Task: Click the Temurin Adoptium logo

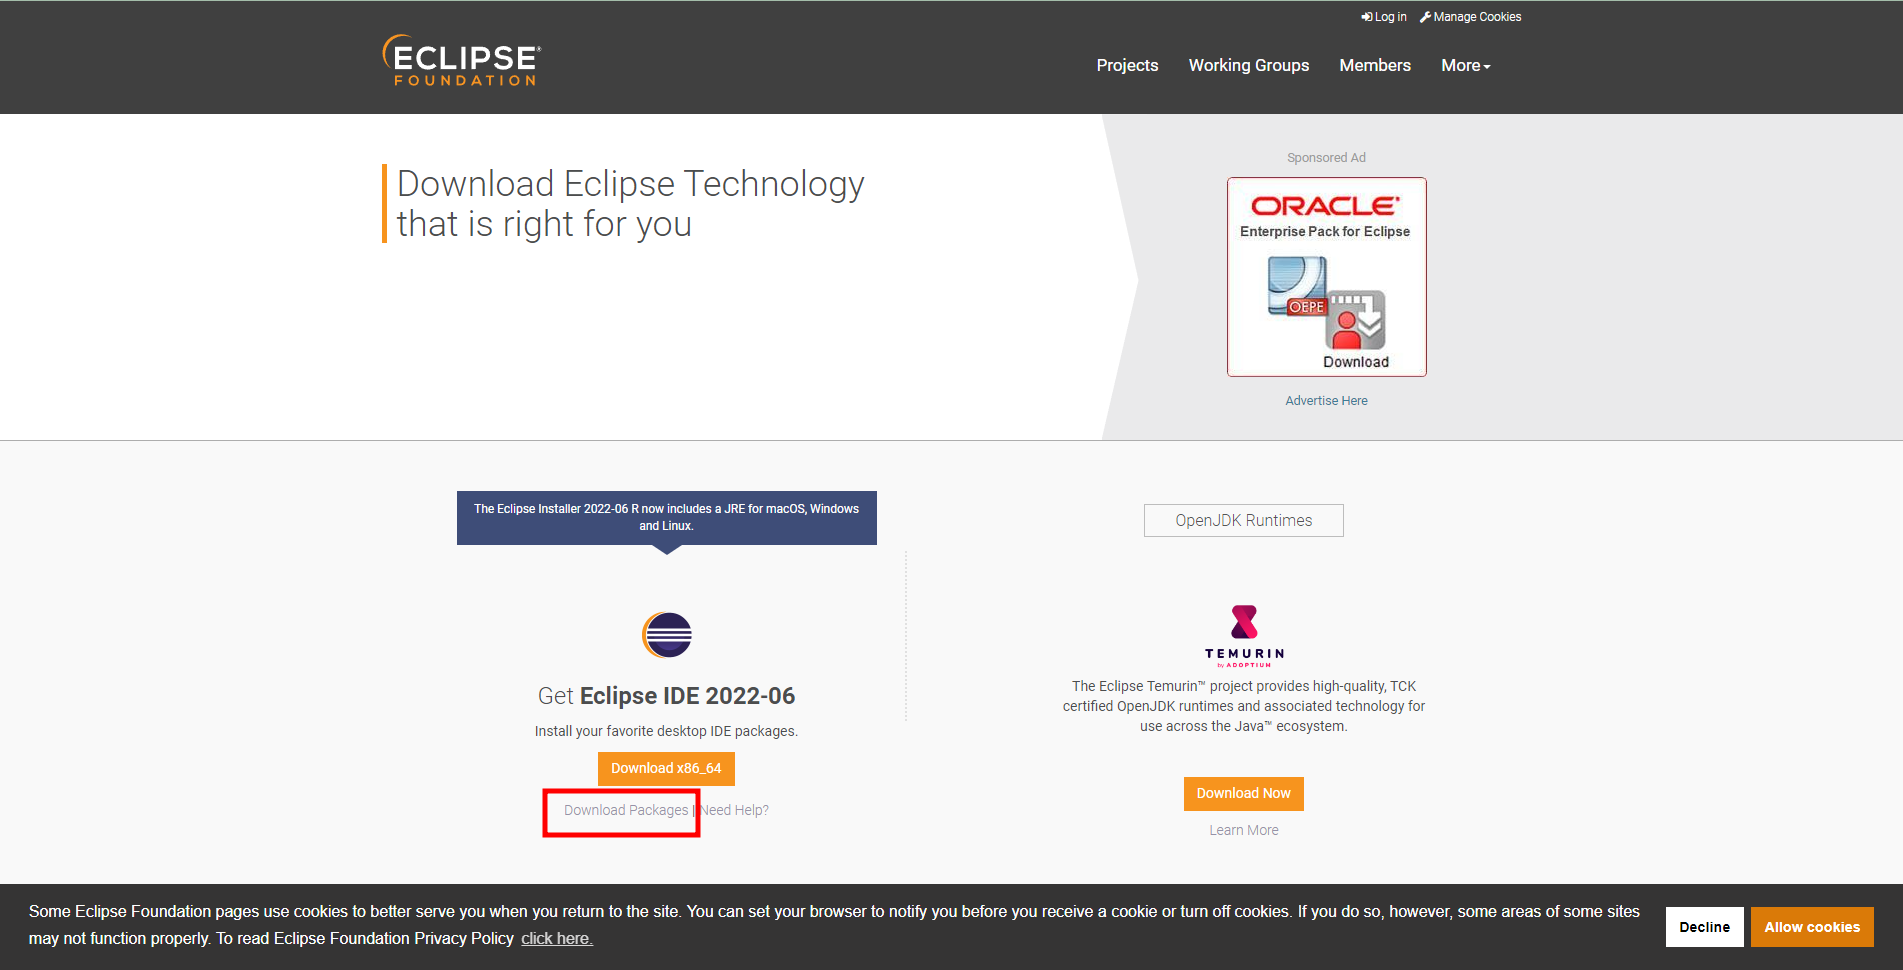Action: [1244, 636]
